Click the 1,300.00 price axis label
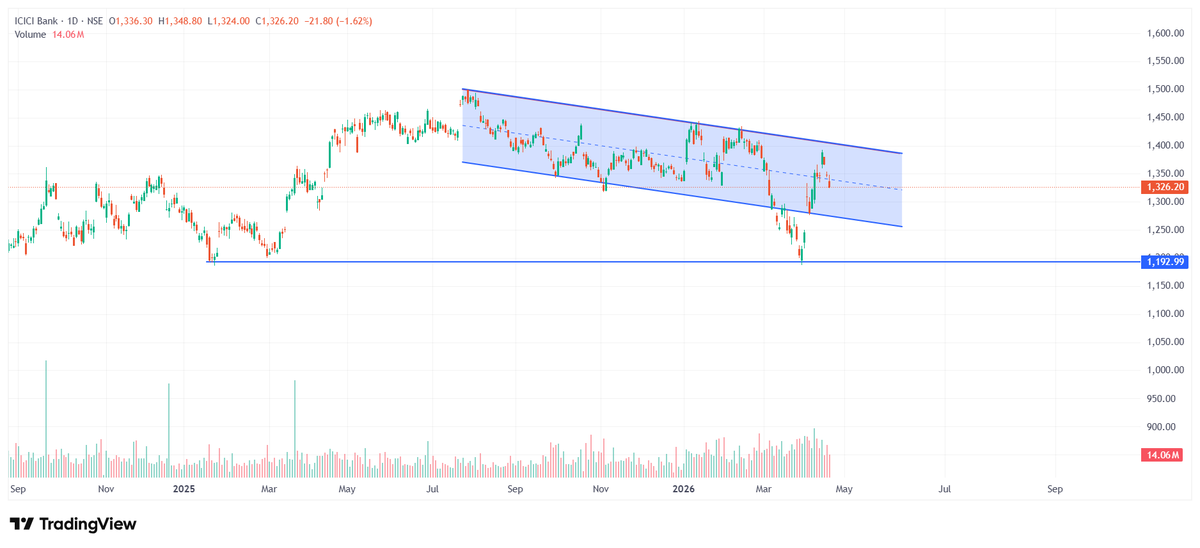 pos(1165,202)
